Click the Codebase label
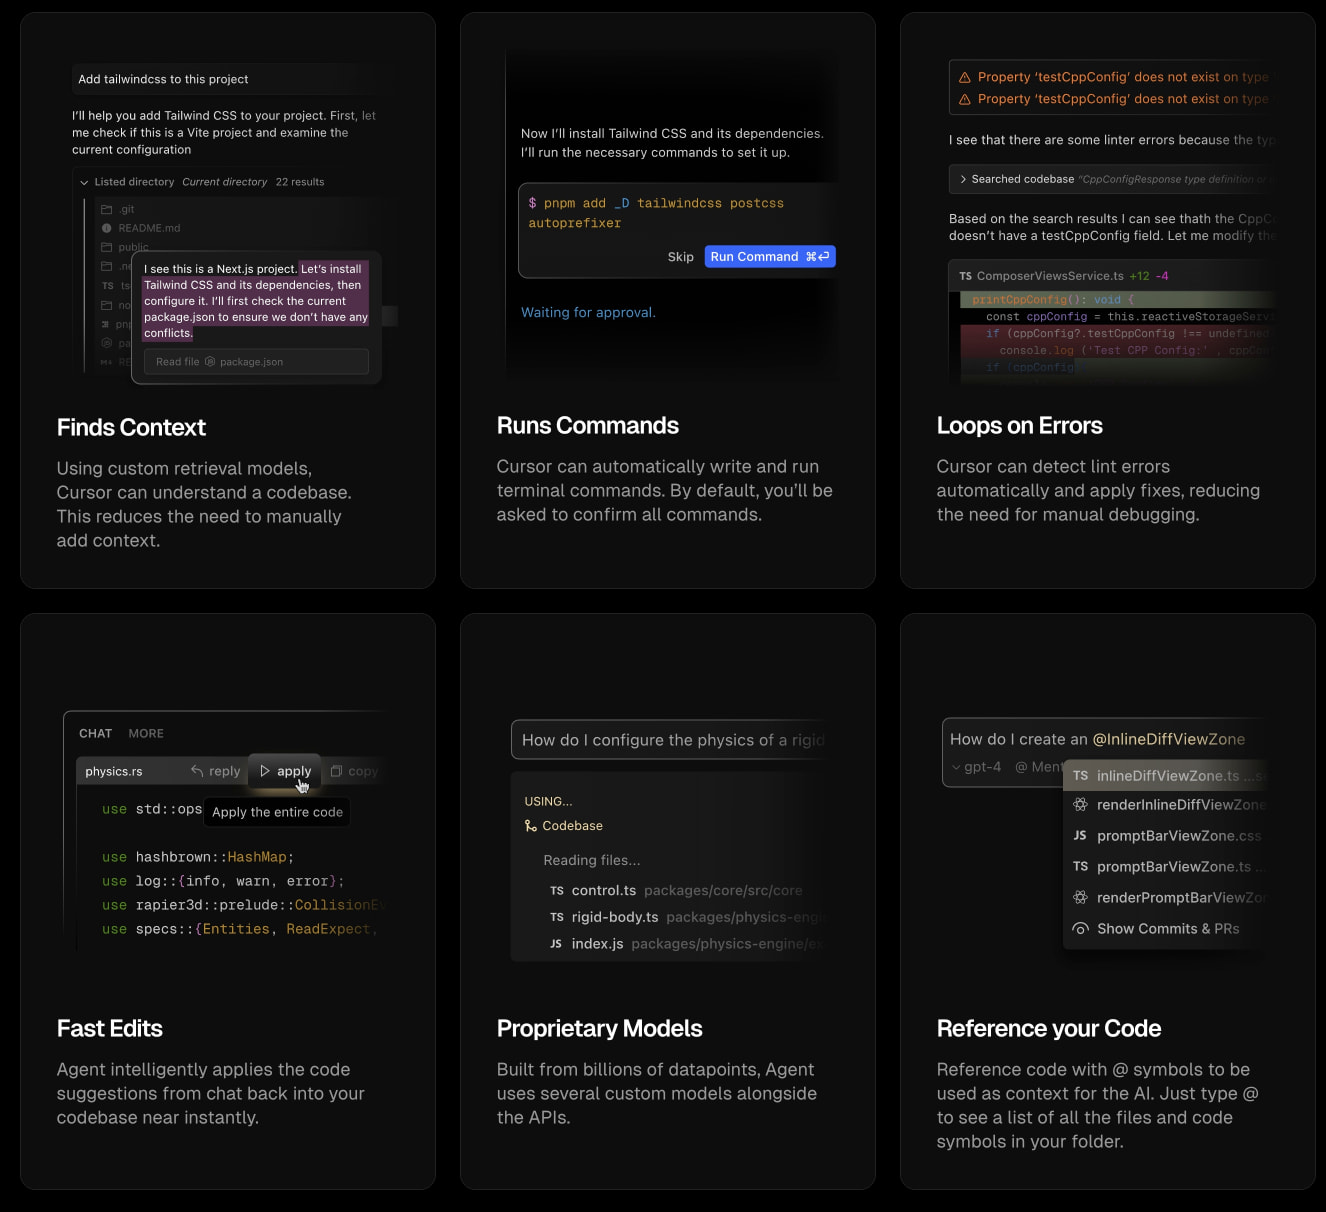Screen dimensions: 1326x1212 [572, 826]
